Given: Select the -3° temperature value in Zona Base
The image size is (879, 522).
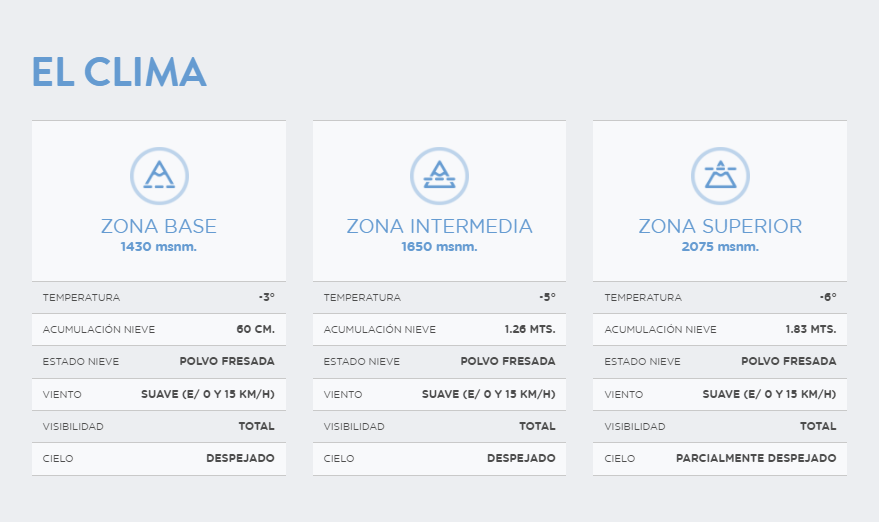Looking at the screenshot, I should [x=266, y=297].
